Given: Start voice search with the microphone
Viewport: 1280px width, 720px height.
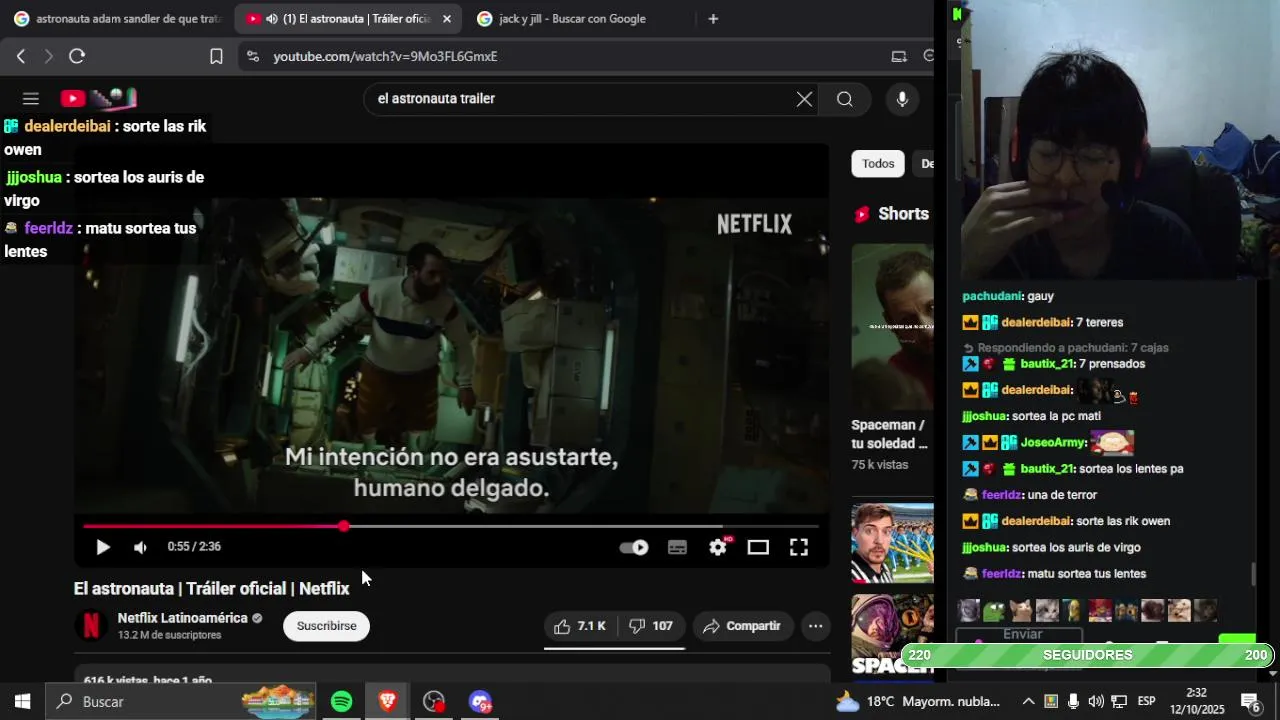Looking at the screenshot, I should 902,98.
